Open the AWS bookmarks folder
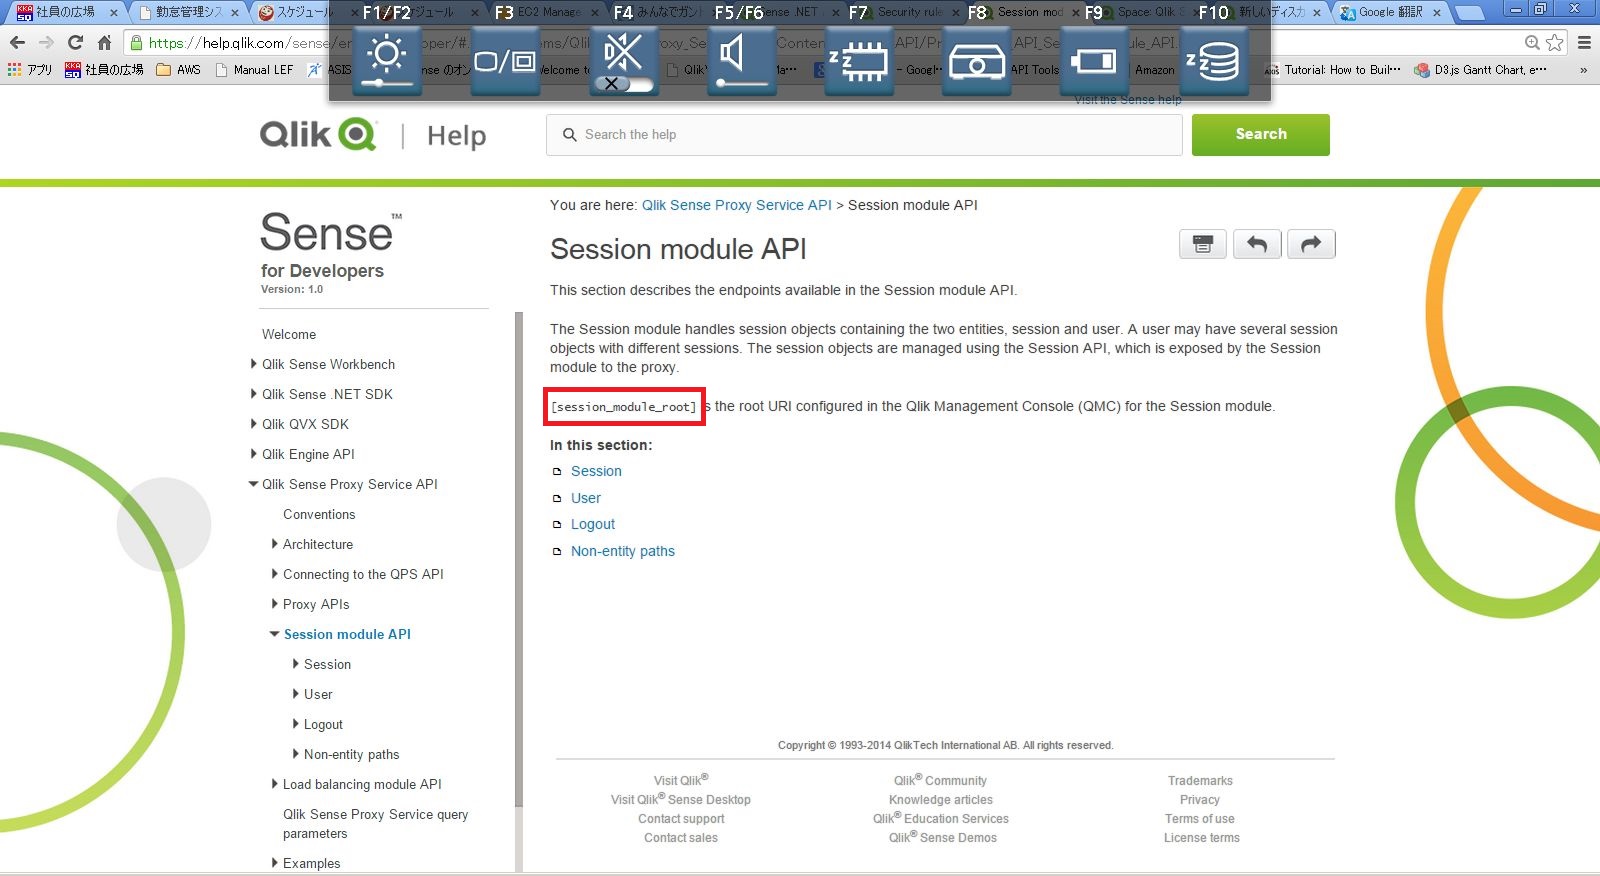Viewport: 1600px width, 876px height. coord(179,70)
